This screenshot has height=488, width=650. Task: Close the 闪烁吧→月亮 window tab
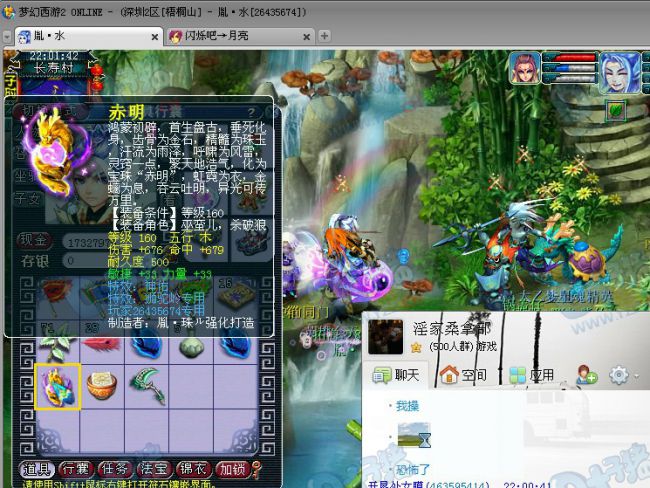pyautogui.click(x=307, y=37)
